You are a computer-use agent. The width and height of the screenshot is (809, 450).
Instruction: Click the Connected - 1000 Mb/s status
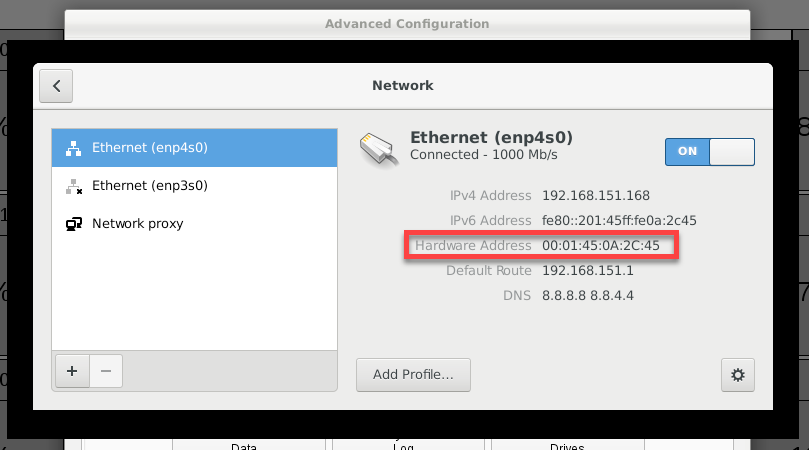point(484,155)
